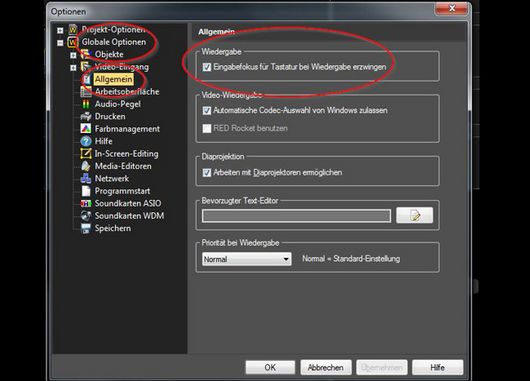
Task: Open Drucken options page
Action: 110,117
